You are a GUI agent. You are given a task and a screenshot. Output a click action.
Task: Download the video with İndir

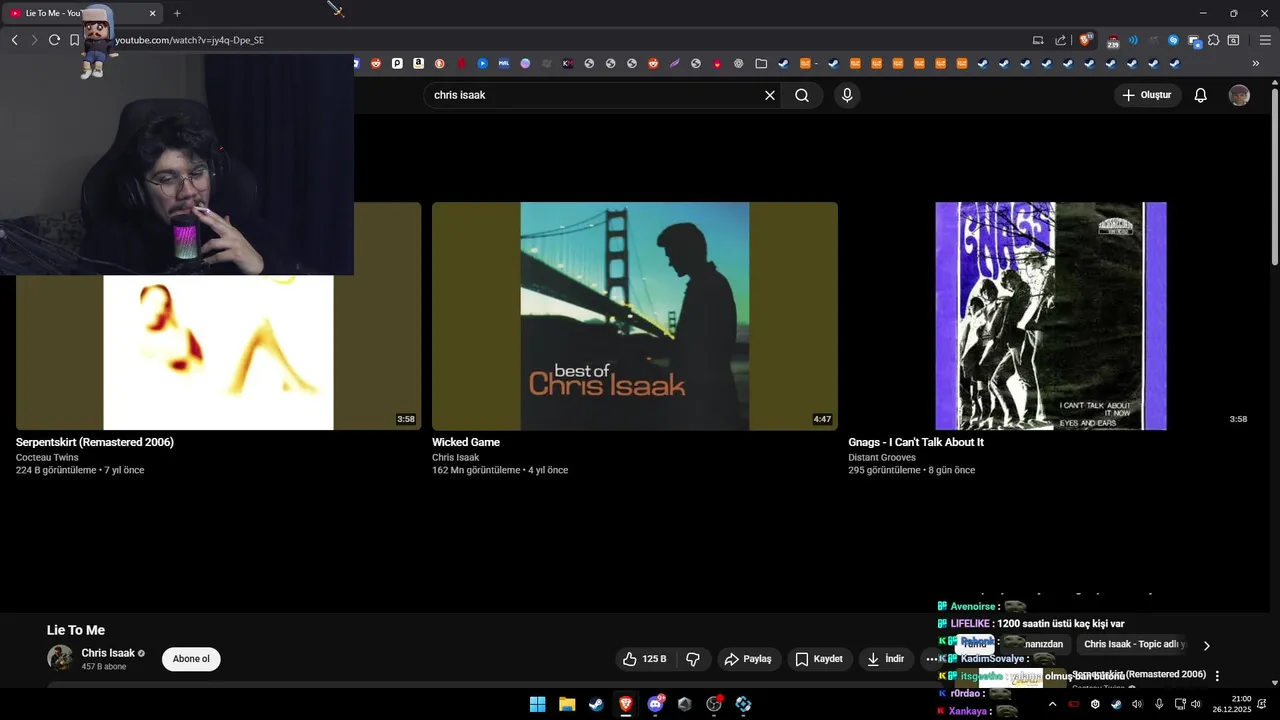[x=886, y=659]
